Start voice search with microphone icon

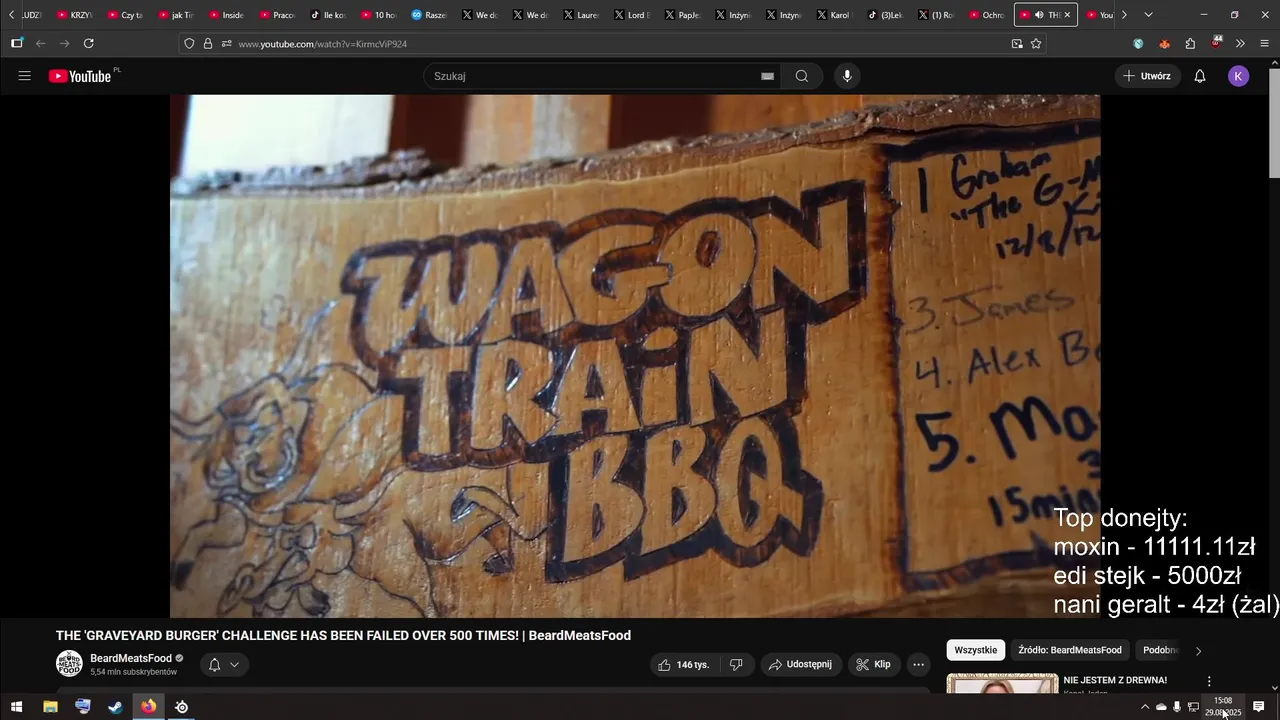[x=847, y=76]
